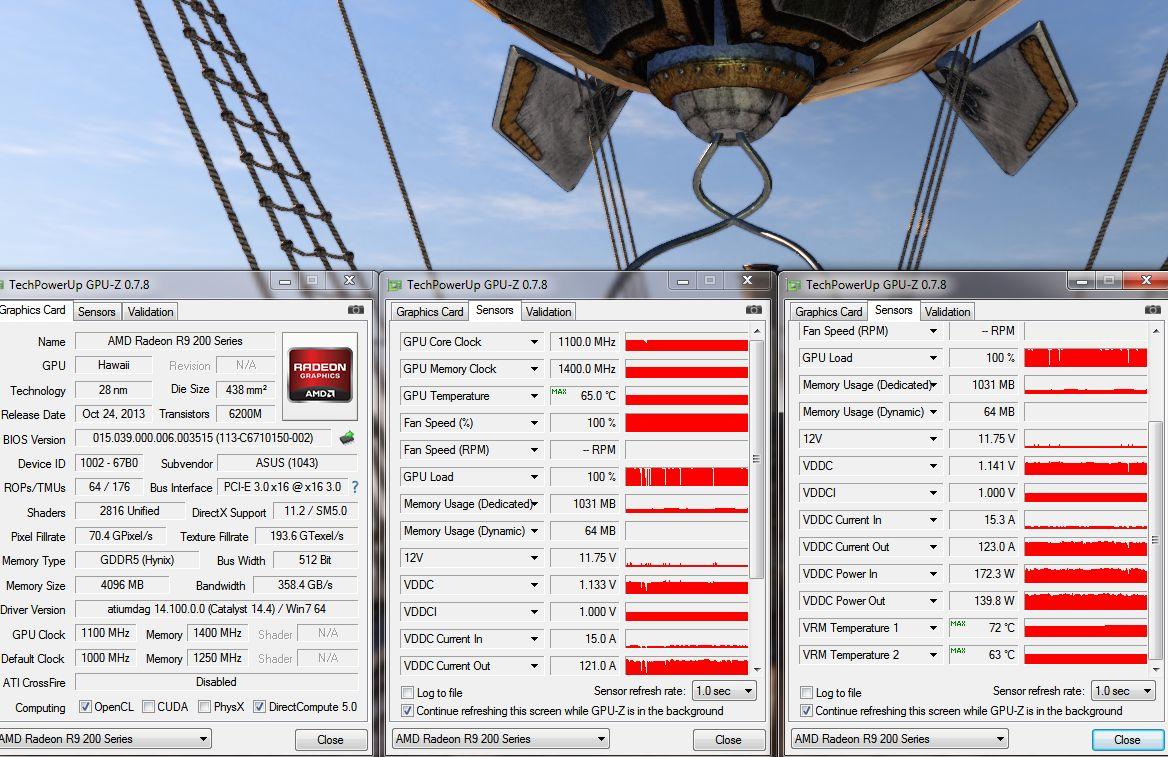Click Close button in right GPU-Z window

(x=1127, y=739)
